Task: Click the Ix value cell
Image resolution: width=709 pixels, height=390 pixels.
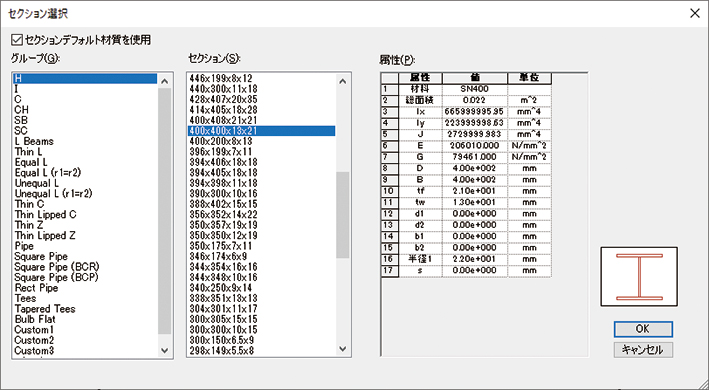Action: coord(475,112)
